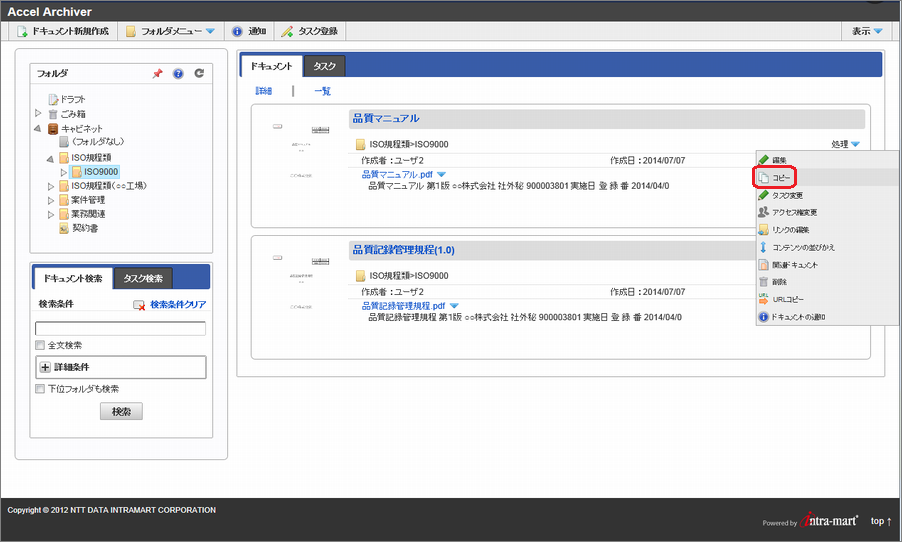902x542 pixels.
Task: Select 削除 in the 処理 menu
Action: (780, 282)
